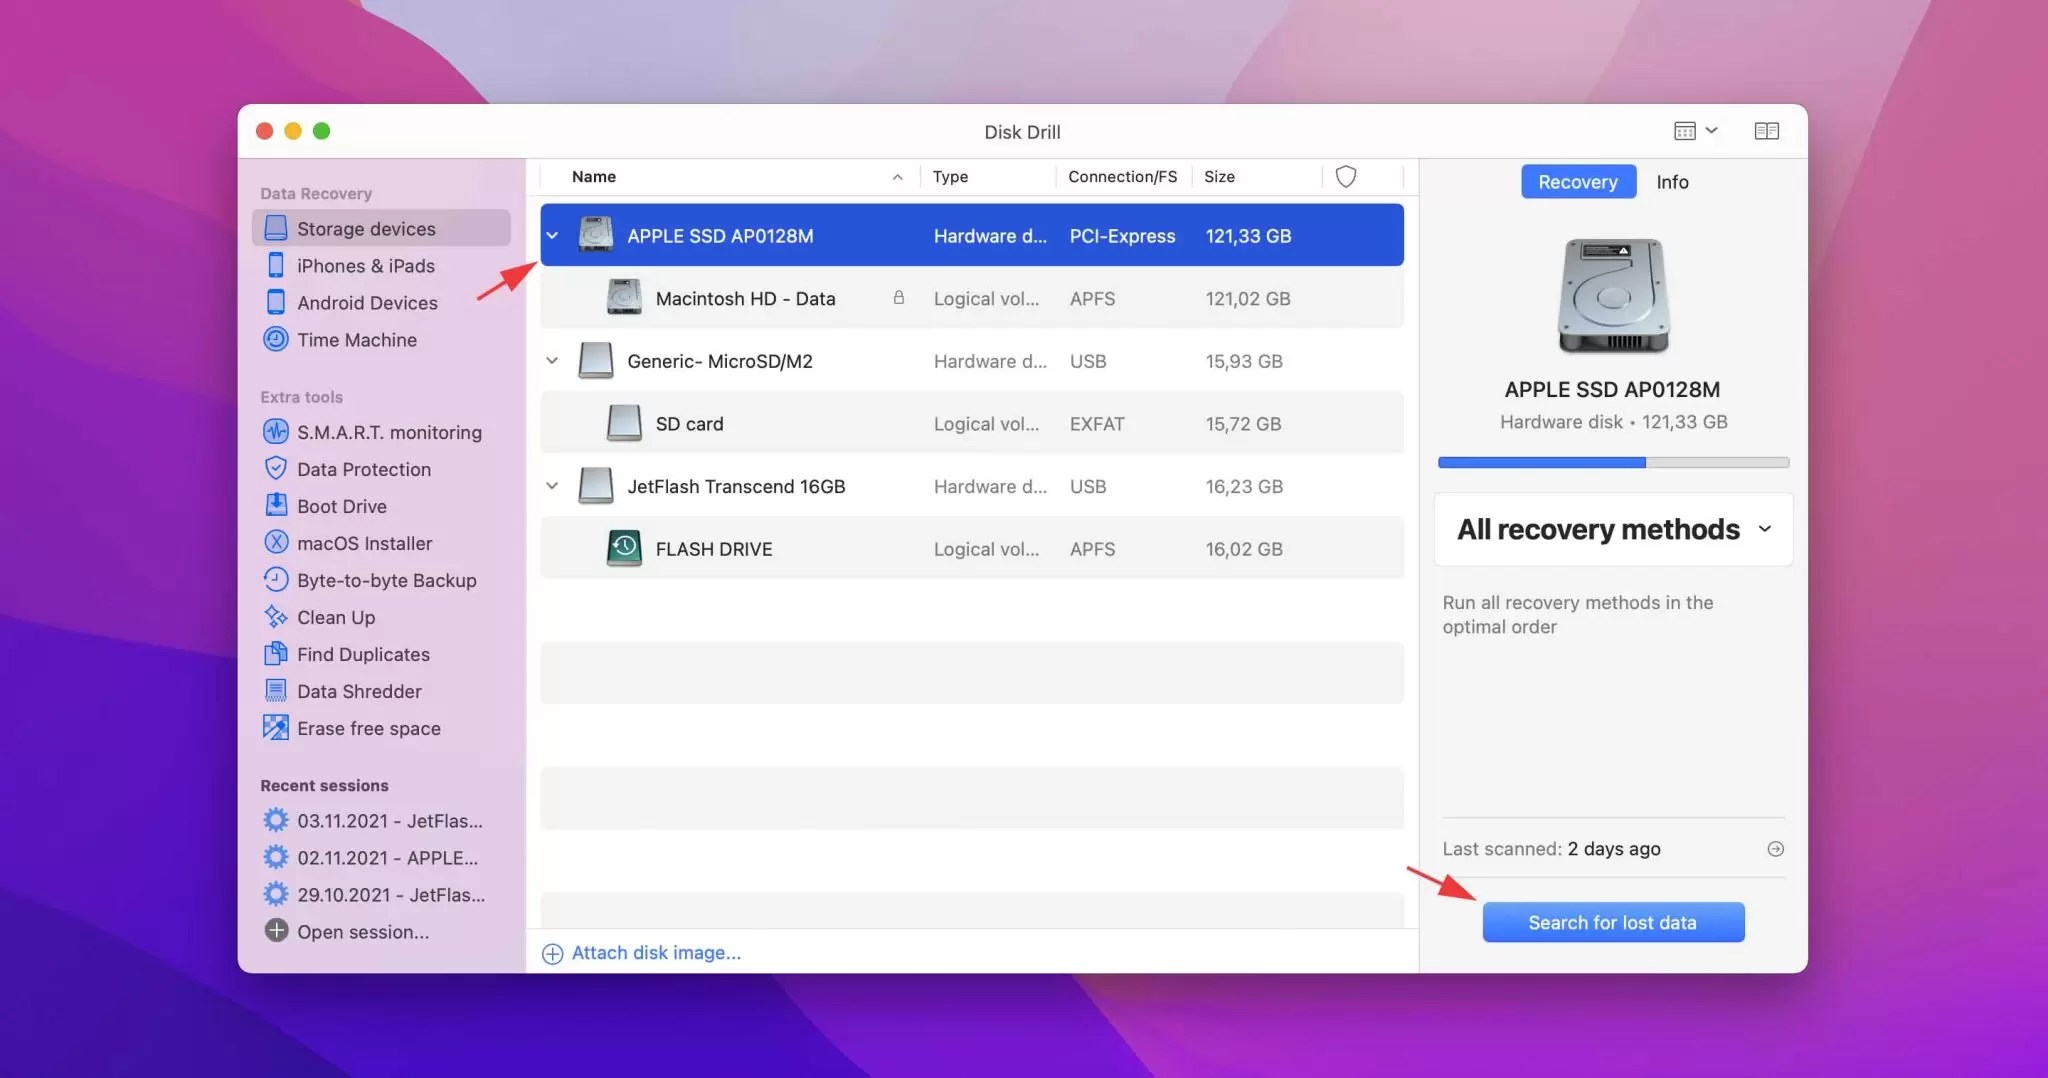The image size is (2048, 1078).
Task: Switch to the Info tab
Action: point(1672,182)
